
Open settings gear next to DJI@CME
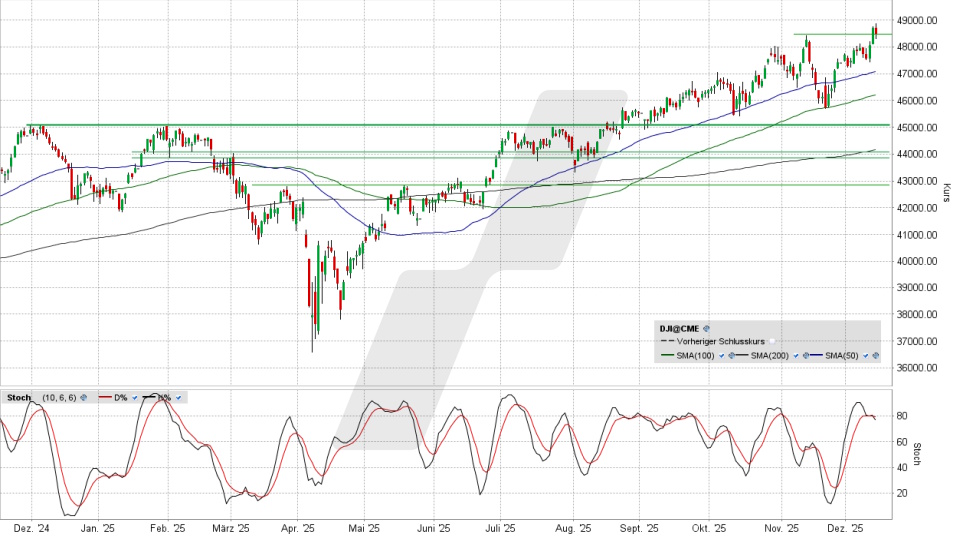[x=706, y=328]
